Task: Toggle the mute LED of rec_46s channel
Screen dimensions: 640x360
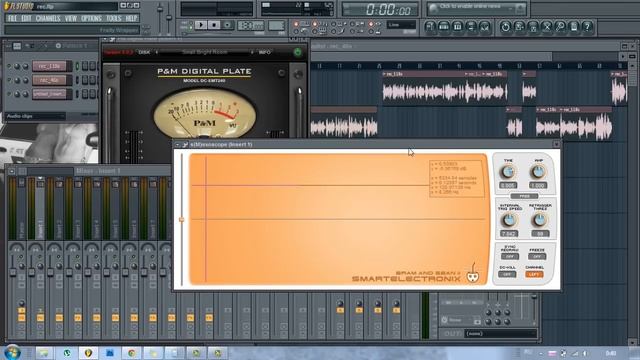Action: 9,80
